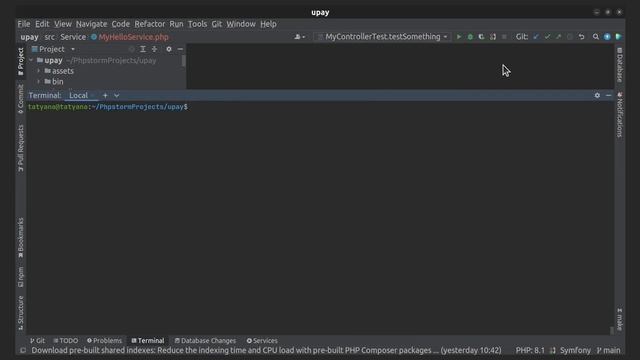Open terminal tab options chevron
The width and height of the screenshot is (640, 360).
click(117, 95)
